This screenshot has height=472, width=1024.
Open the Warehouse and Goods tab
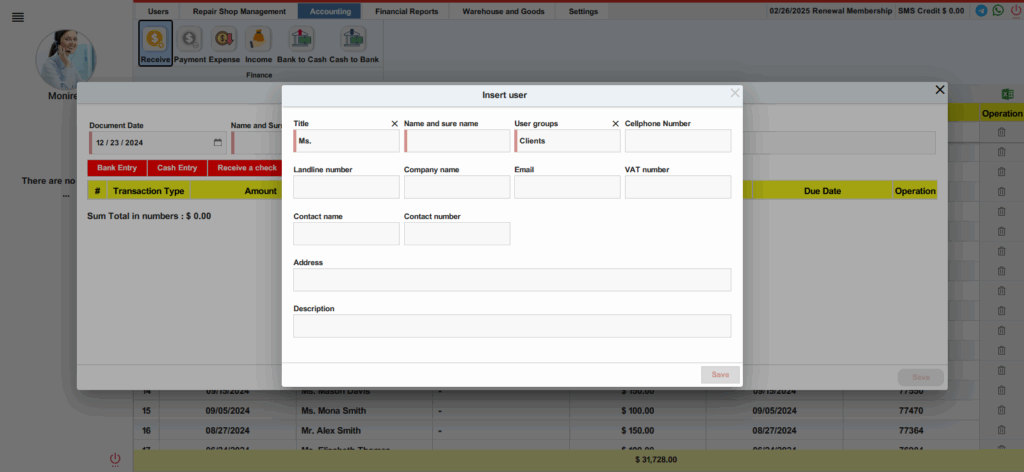pyautogui.click(x=503, y=11)
